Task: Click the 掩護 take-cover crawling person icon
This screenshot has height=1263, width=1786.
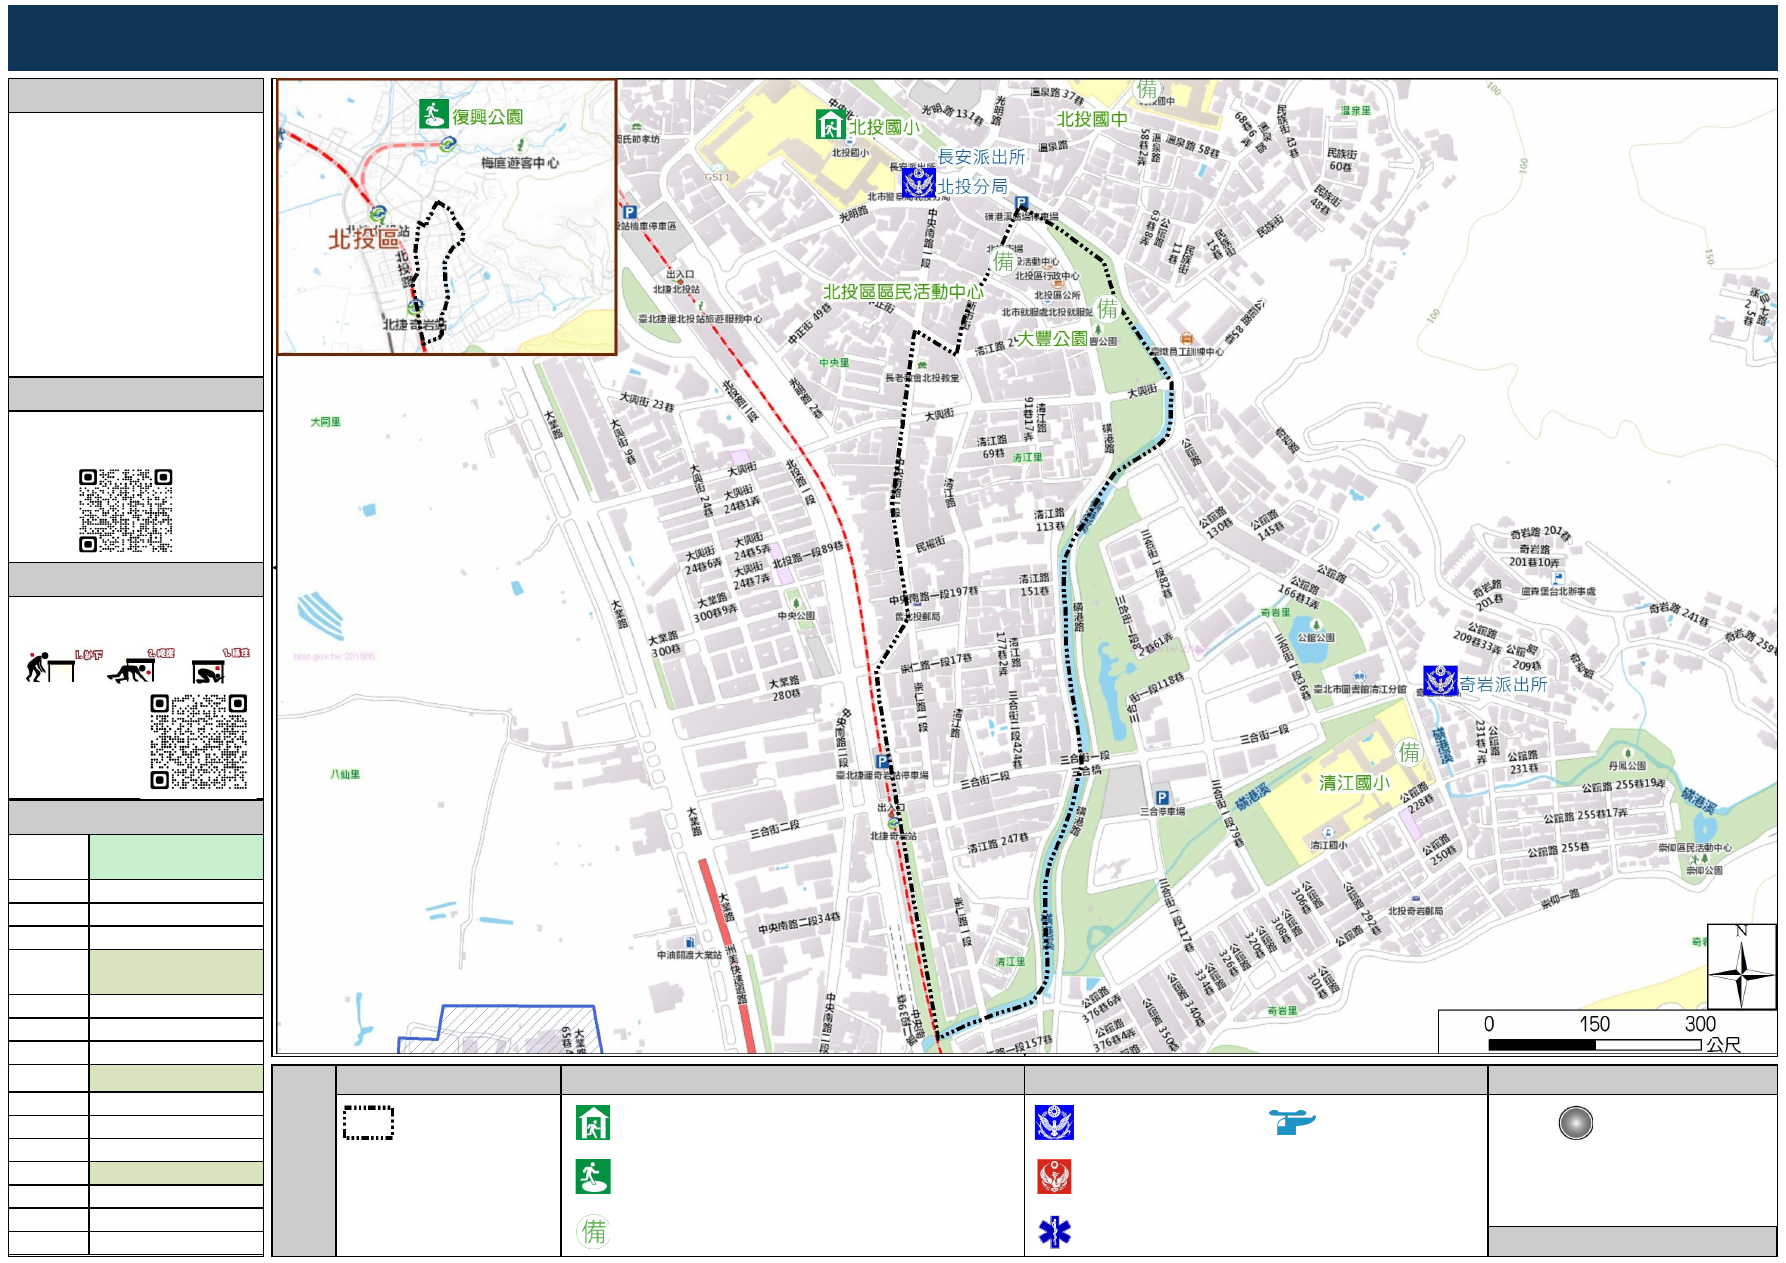Action: click(x=131, y=670)
